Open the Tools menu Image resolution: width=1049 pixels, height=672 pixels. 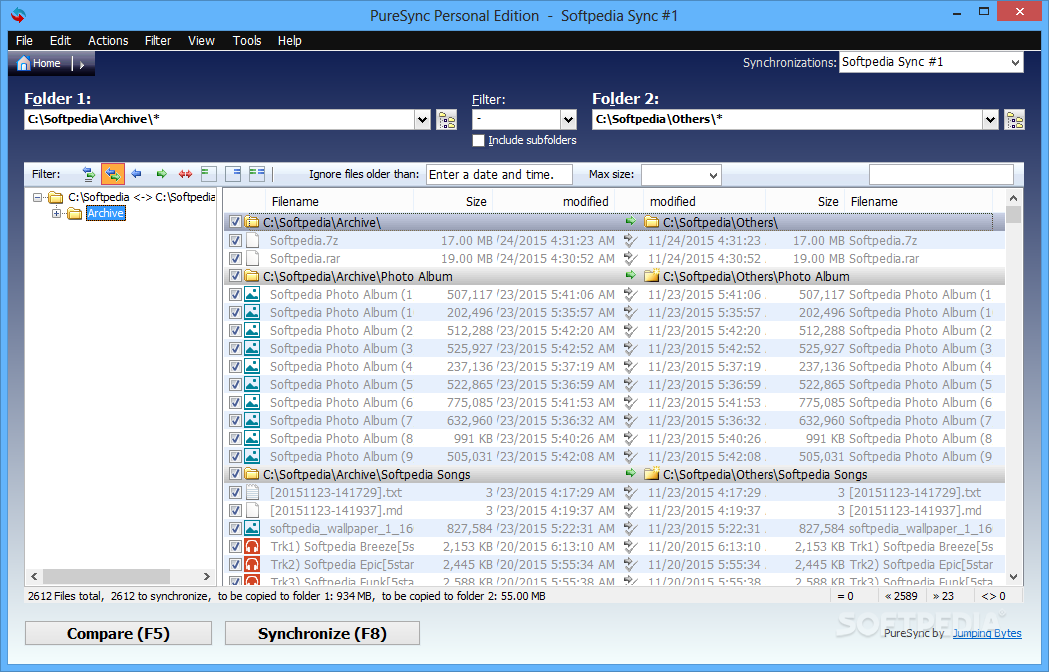pyautogui.click(x=247, y=41)
